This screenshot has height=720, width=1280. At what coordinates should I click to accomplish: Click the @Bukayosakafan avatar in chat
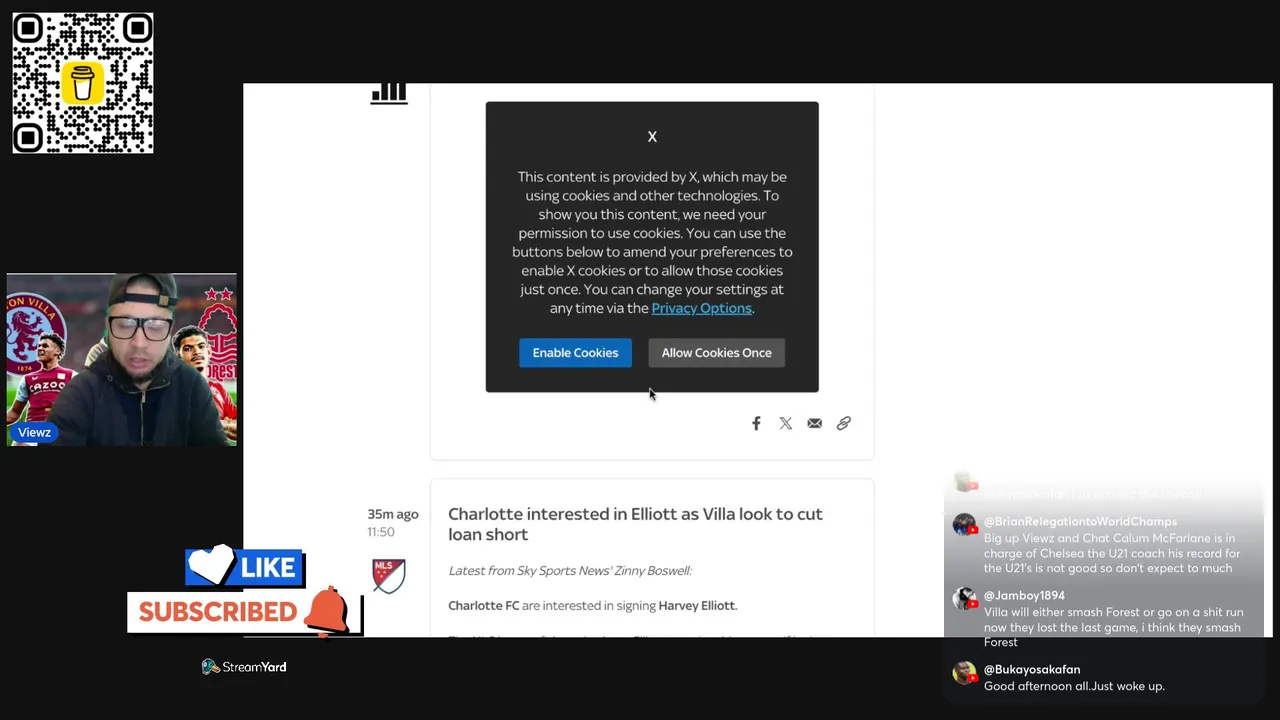[x=964, y=673]
